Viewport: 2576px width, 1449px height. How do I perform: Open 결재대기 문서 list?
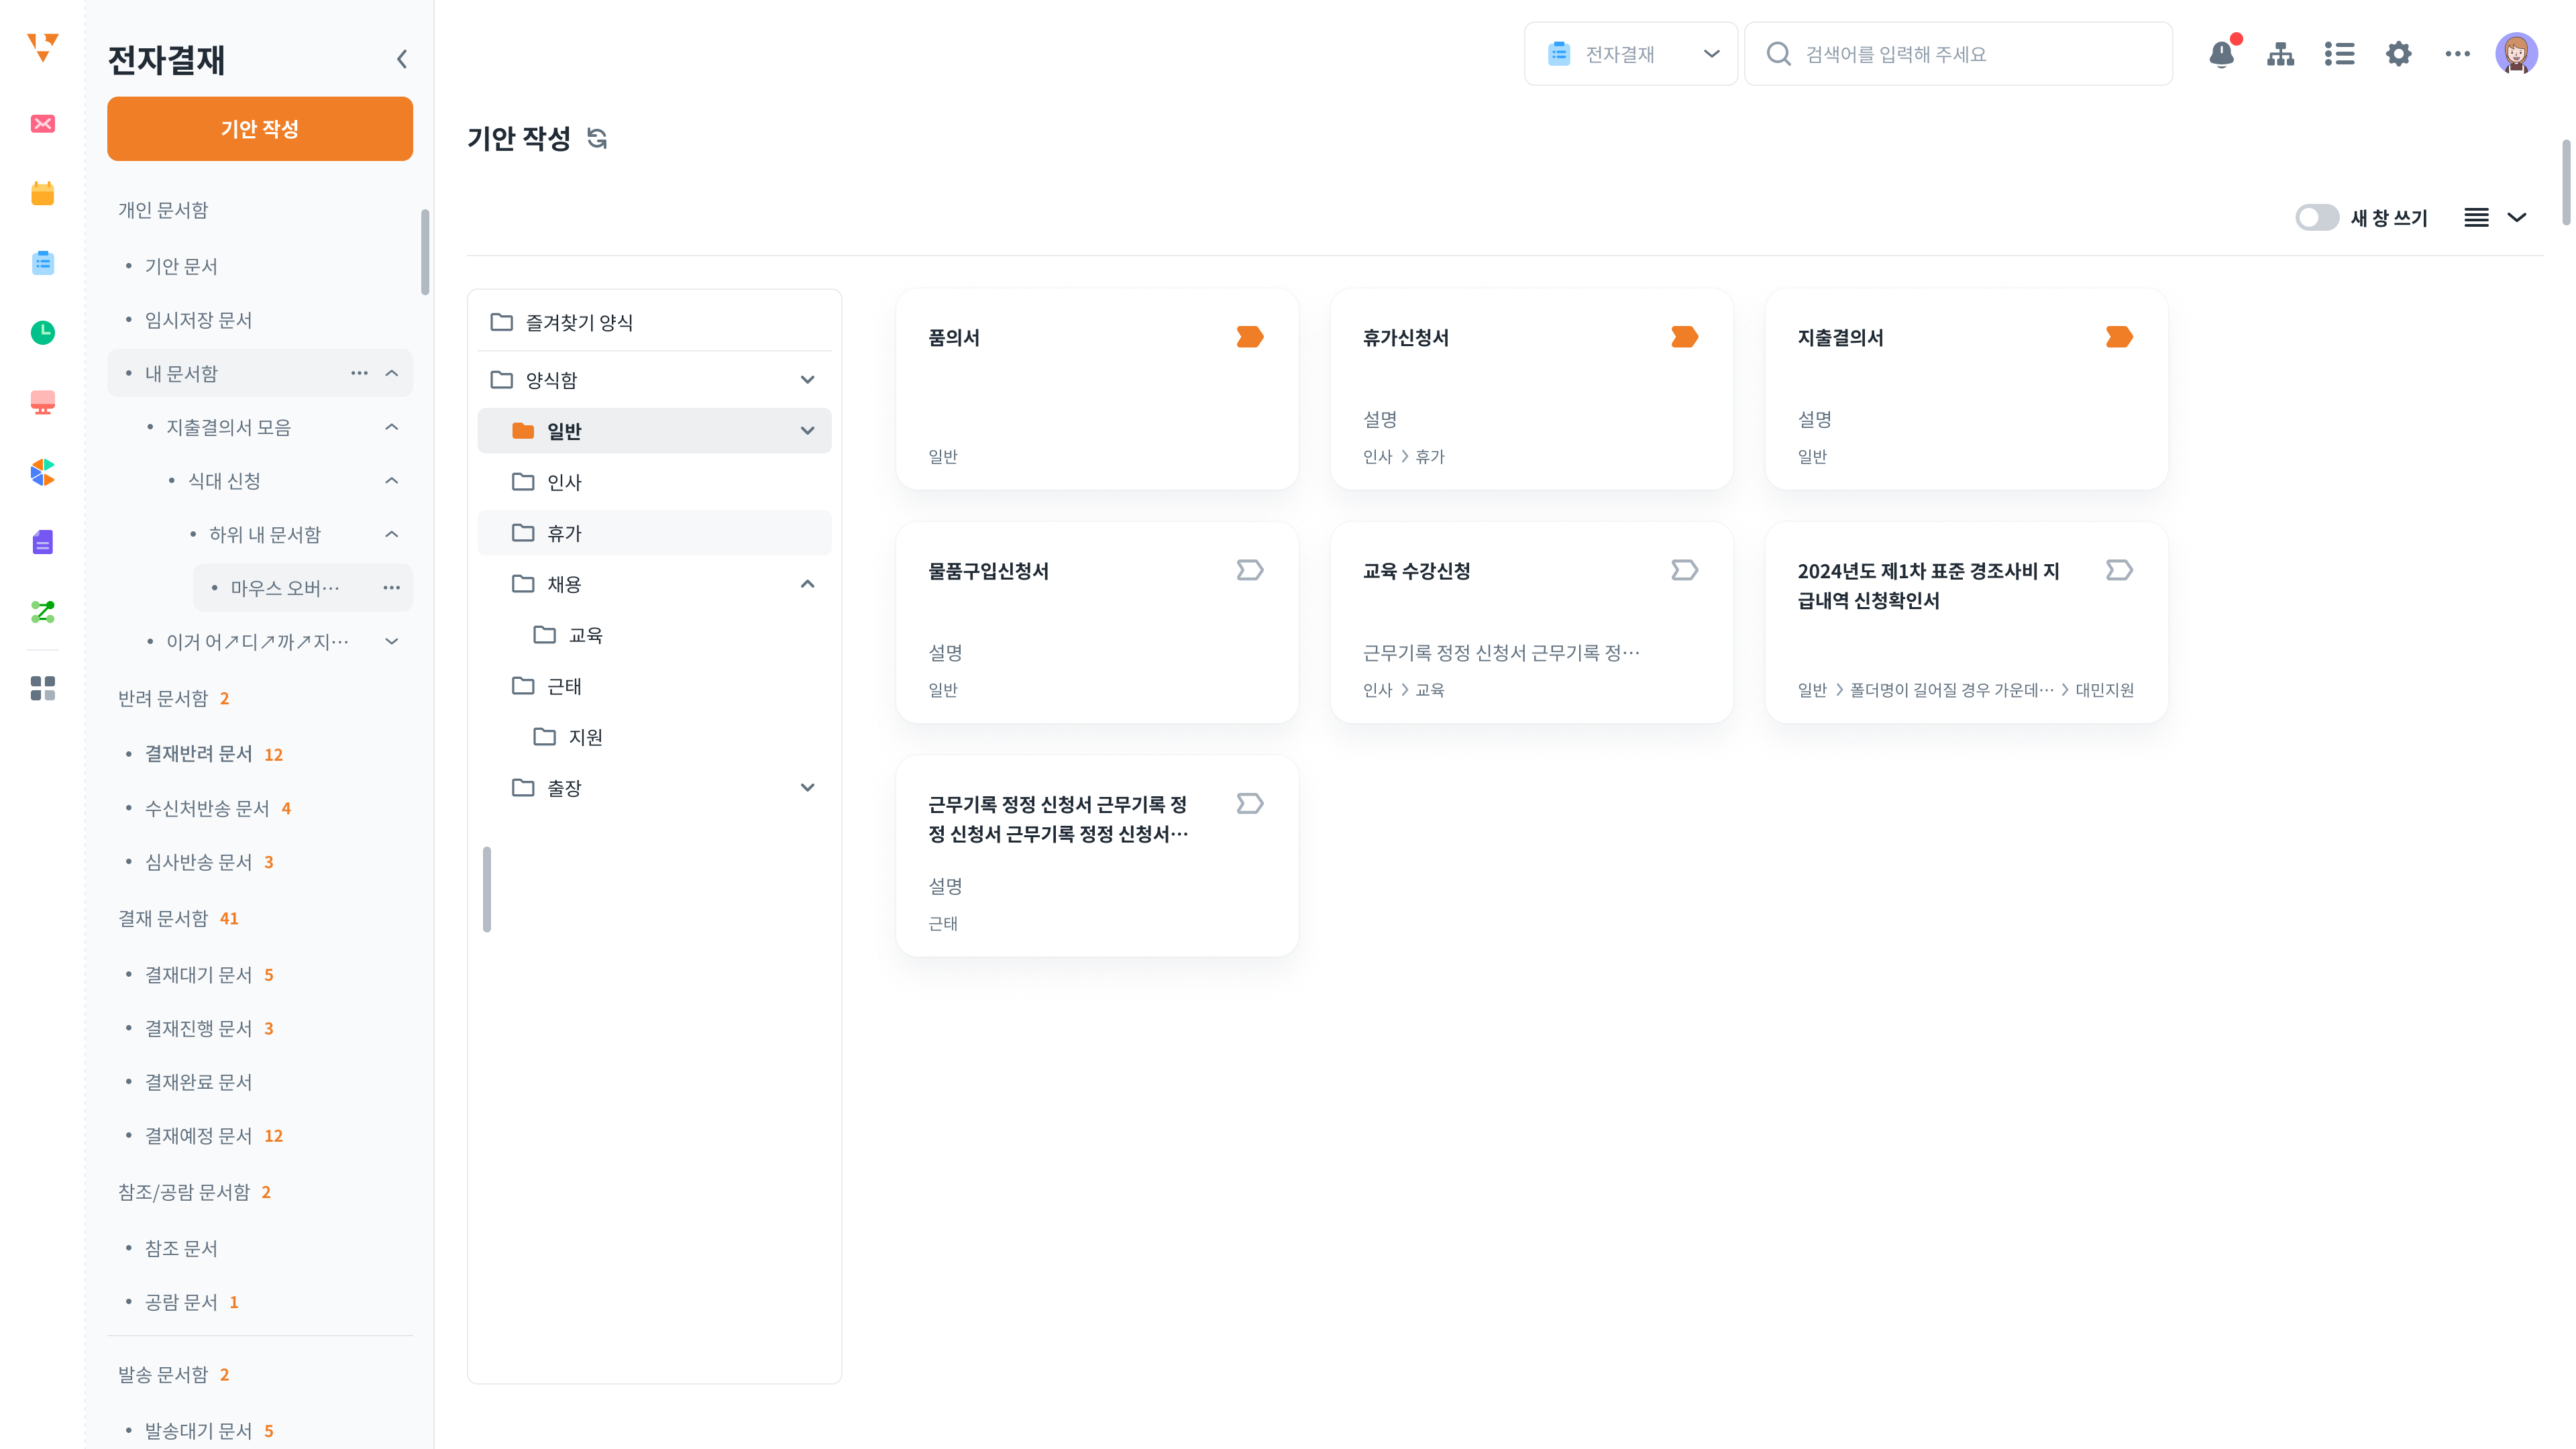tap(198, 975)
